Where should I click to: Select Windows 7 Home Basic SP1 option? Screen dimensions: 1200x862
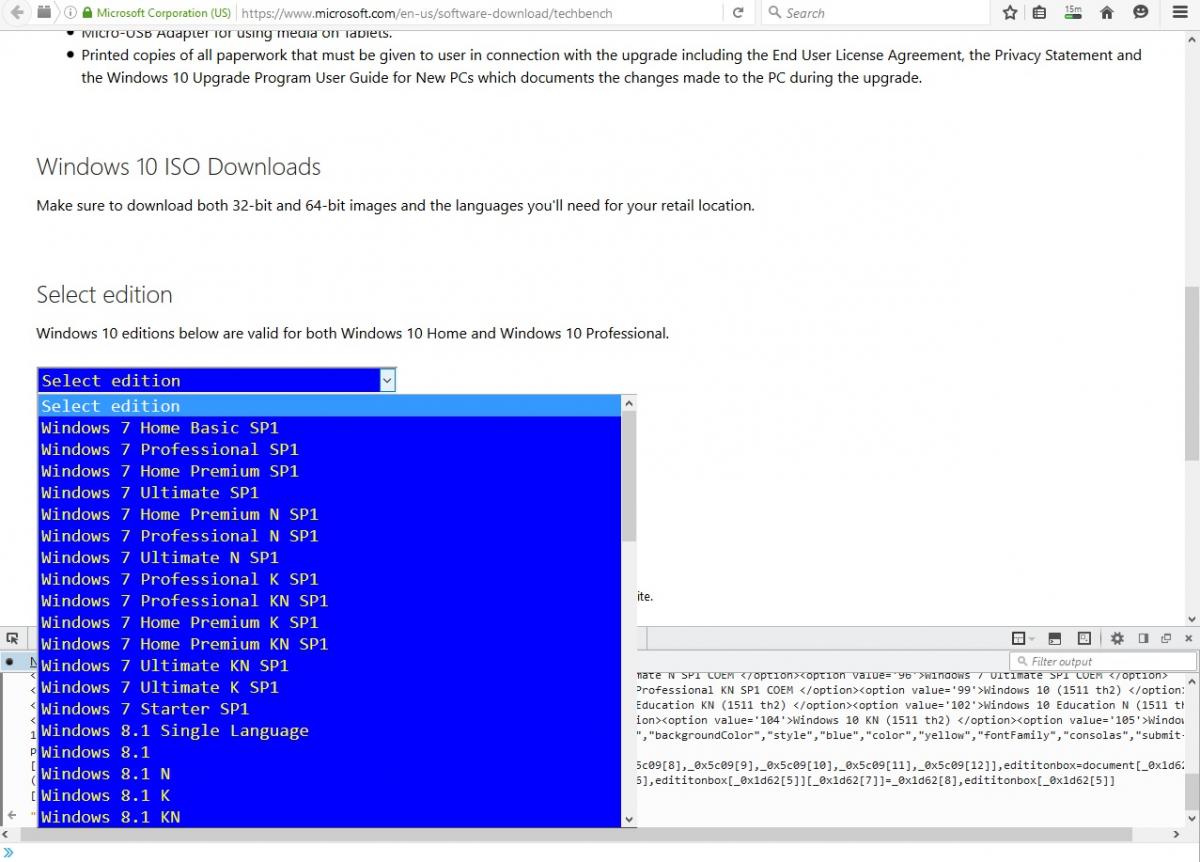329,428
